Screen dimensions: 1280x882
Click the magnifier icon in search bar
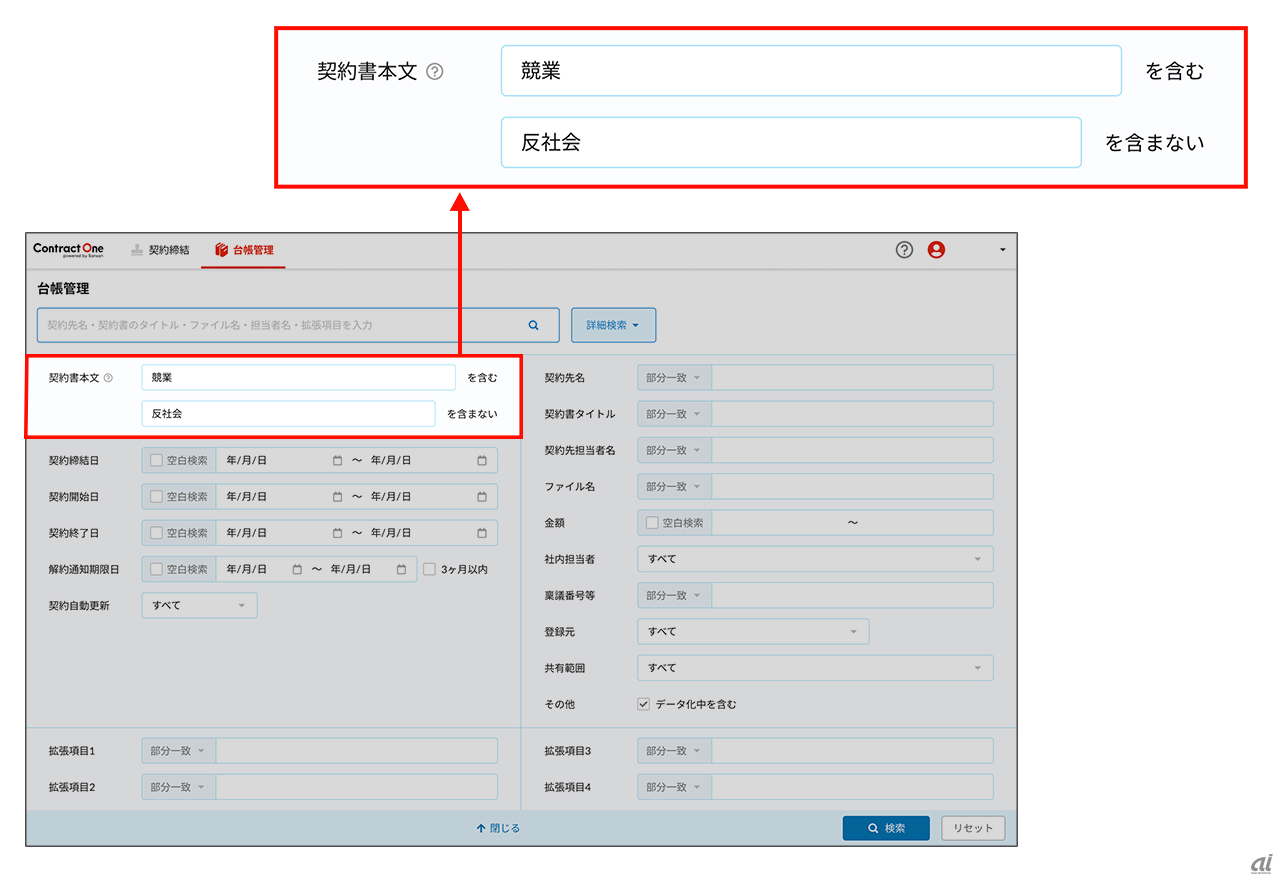coord(534,325)
